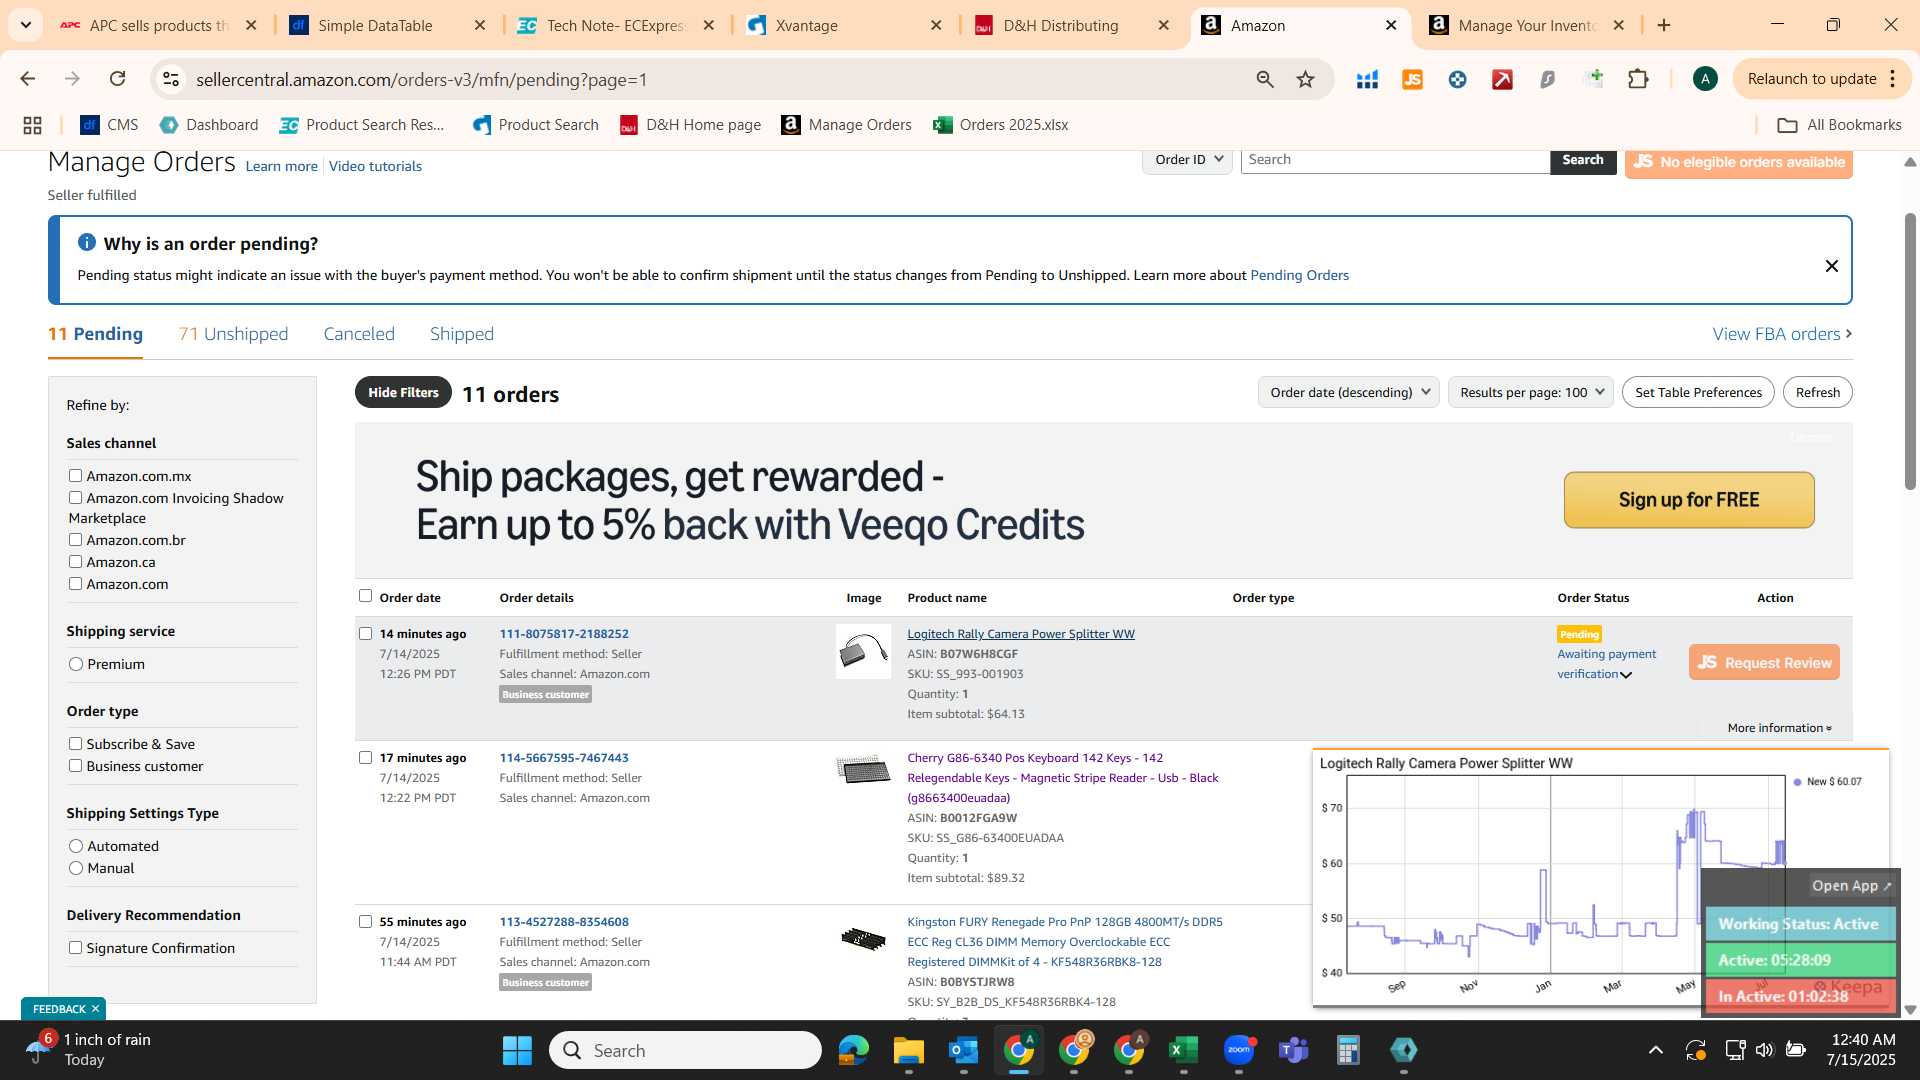This screenshot has width=1920, height=1080.
Task: Open the Chrome extensions puzzle icon
Action: [x=1638, y=79]
